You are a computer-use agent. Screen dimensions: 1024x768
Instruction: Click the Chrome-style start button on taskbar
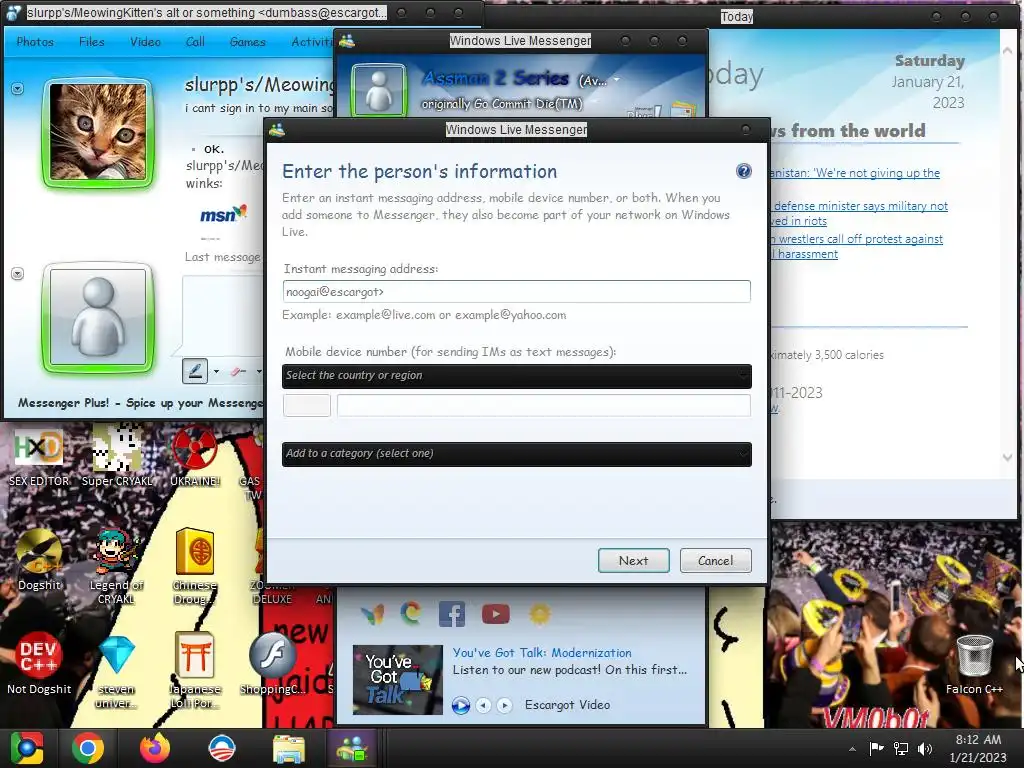coord(27,748)
